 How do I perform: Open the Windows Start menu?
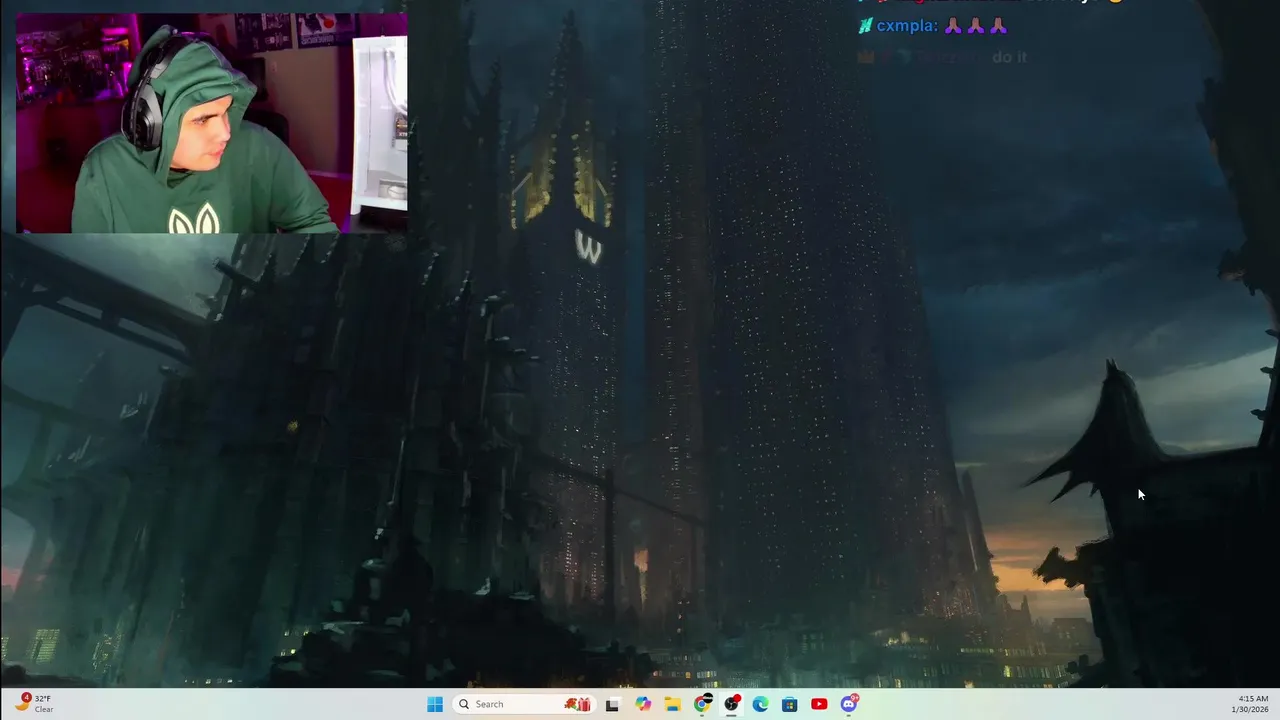[435, 704]
